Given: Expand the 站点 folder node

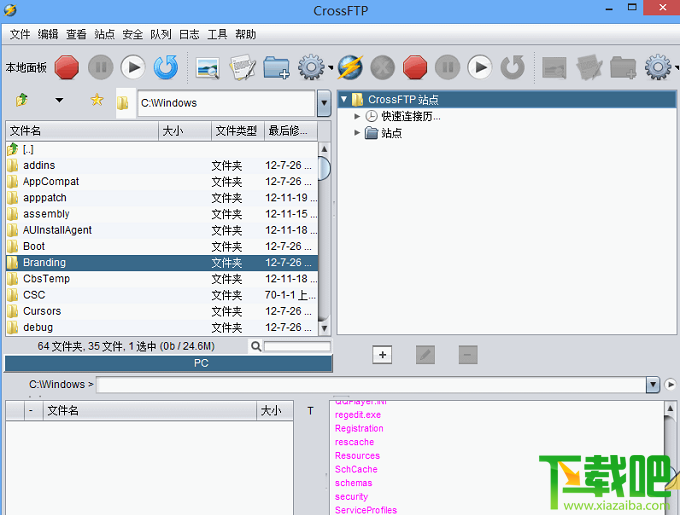Looking at the screenshot, I should click(357, 133).
